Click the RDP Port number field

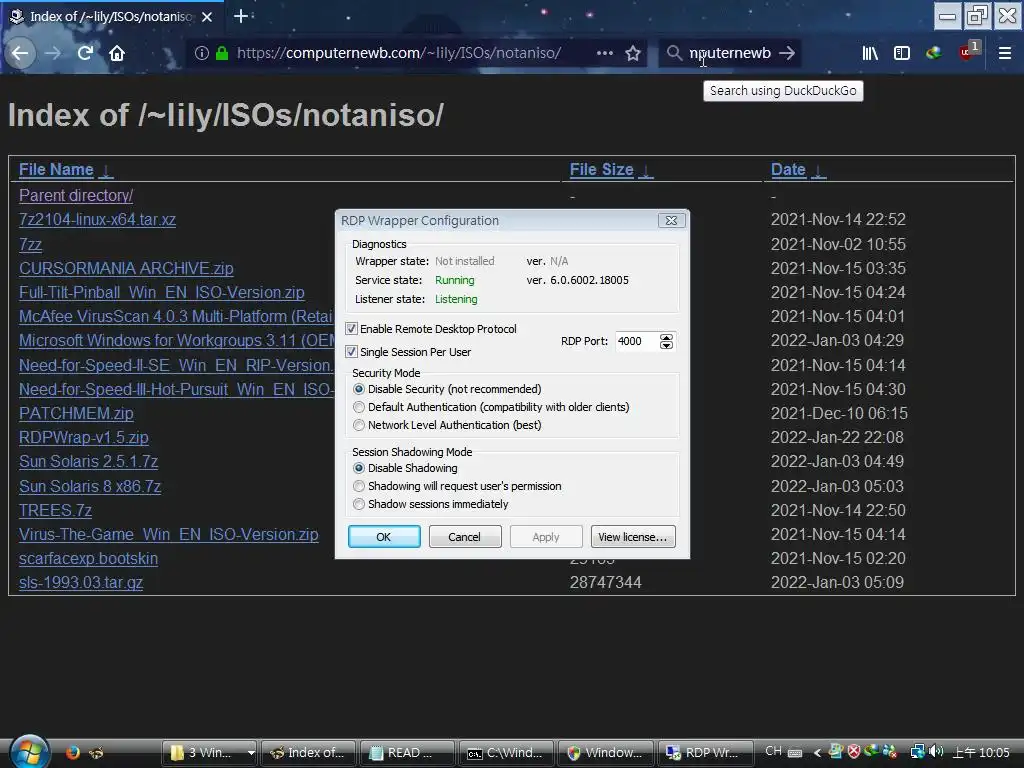[x=637, y=341]
